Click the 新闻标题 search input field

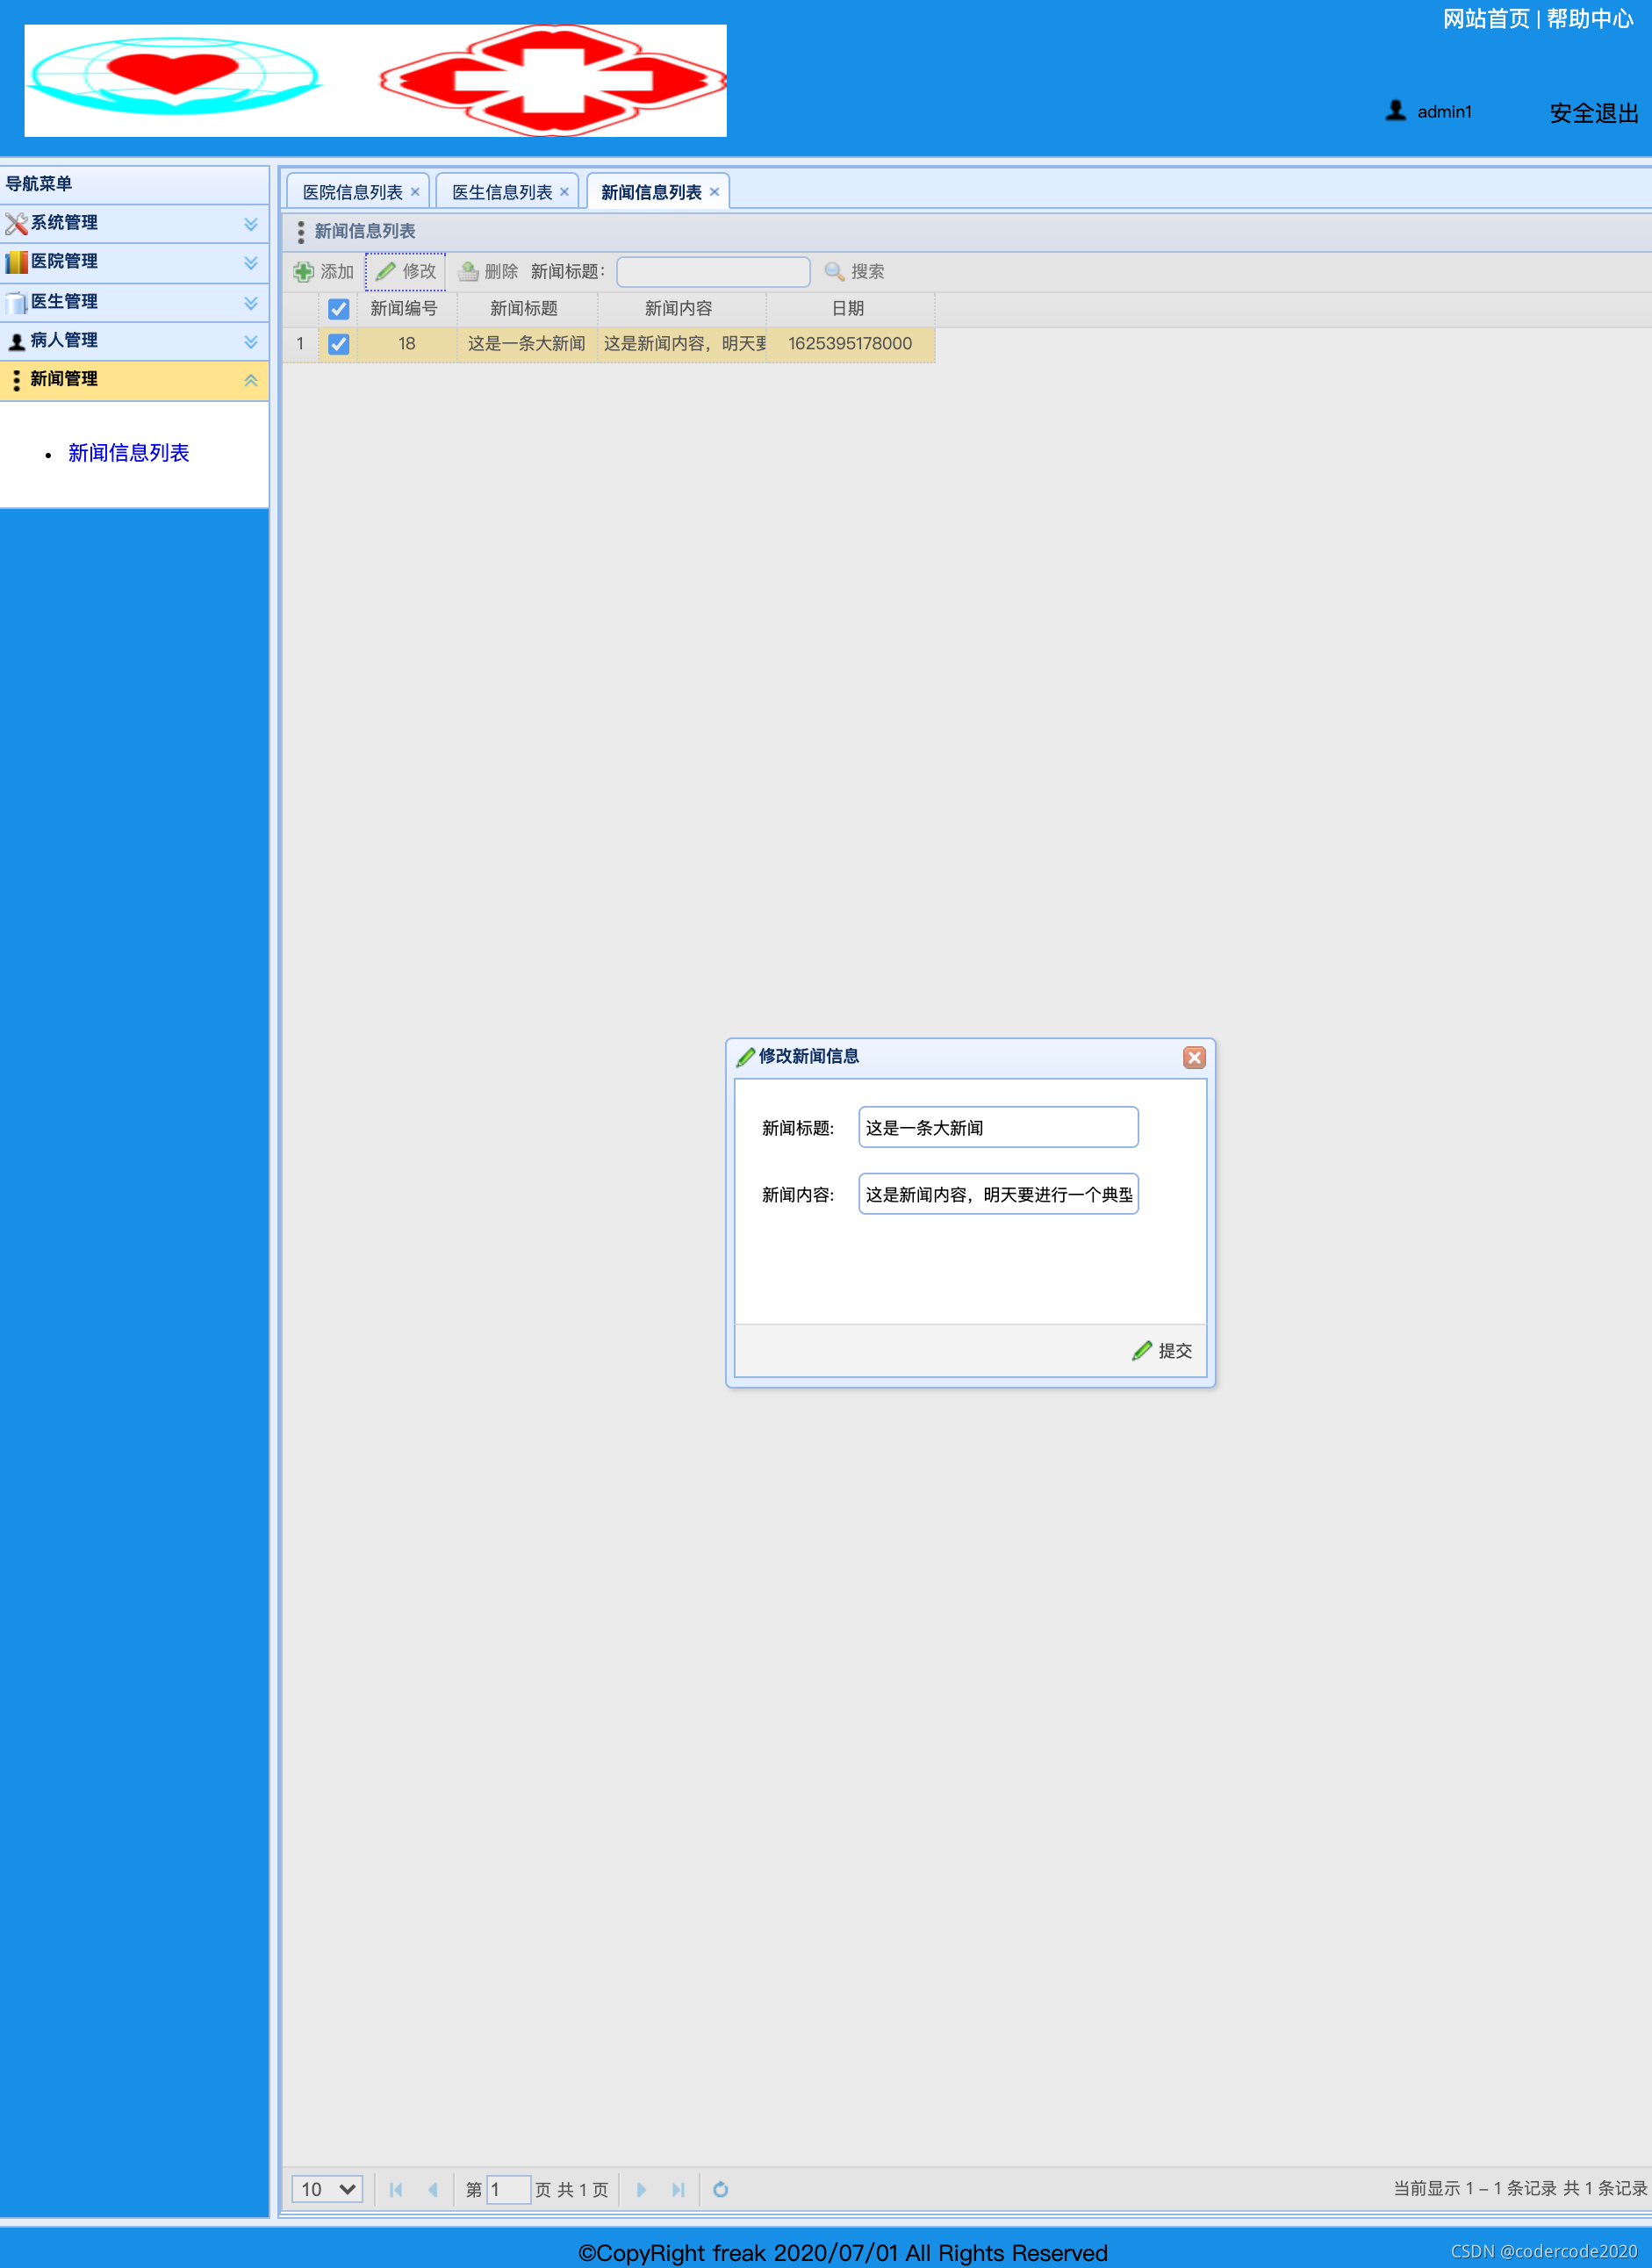(713, 272)
